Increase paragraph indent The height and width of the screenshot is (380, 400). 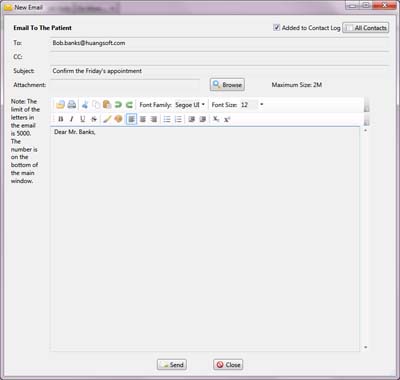point(203,119)
